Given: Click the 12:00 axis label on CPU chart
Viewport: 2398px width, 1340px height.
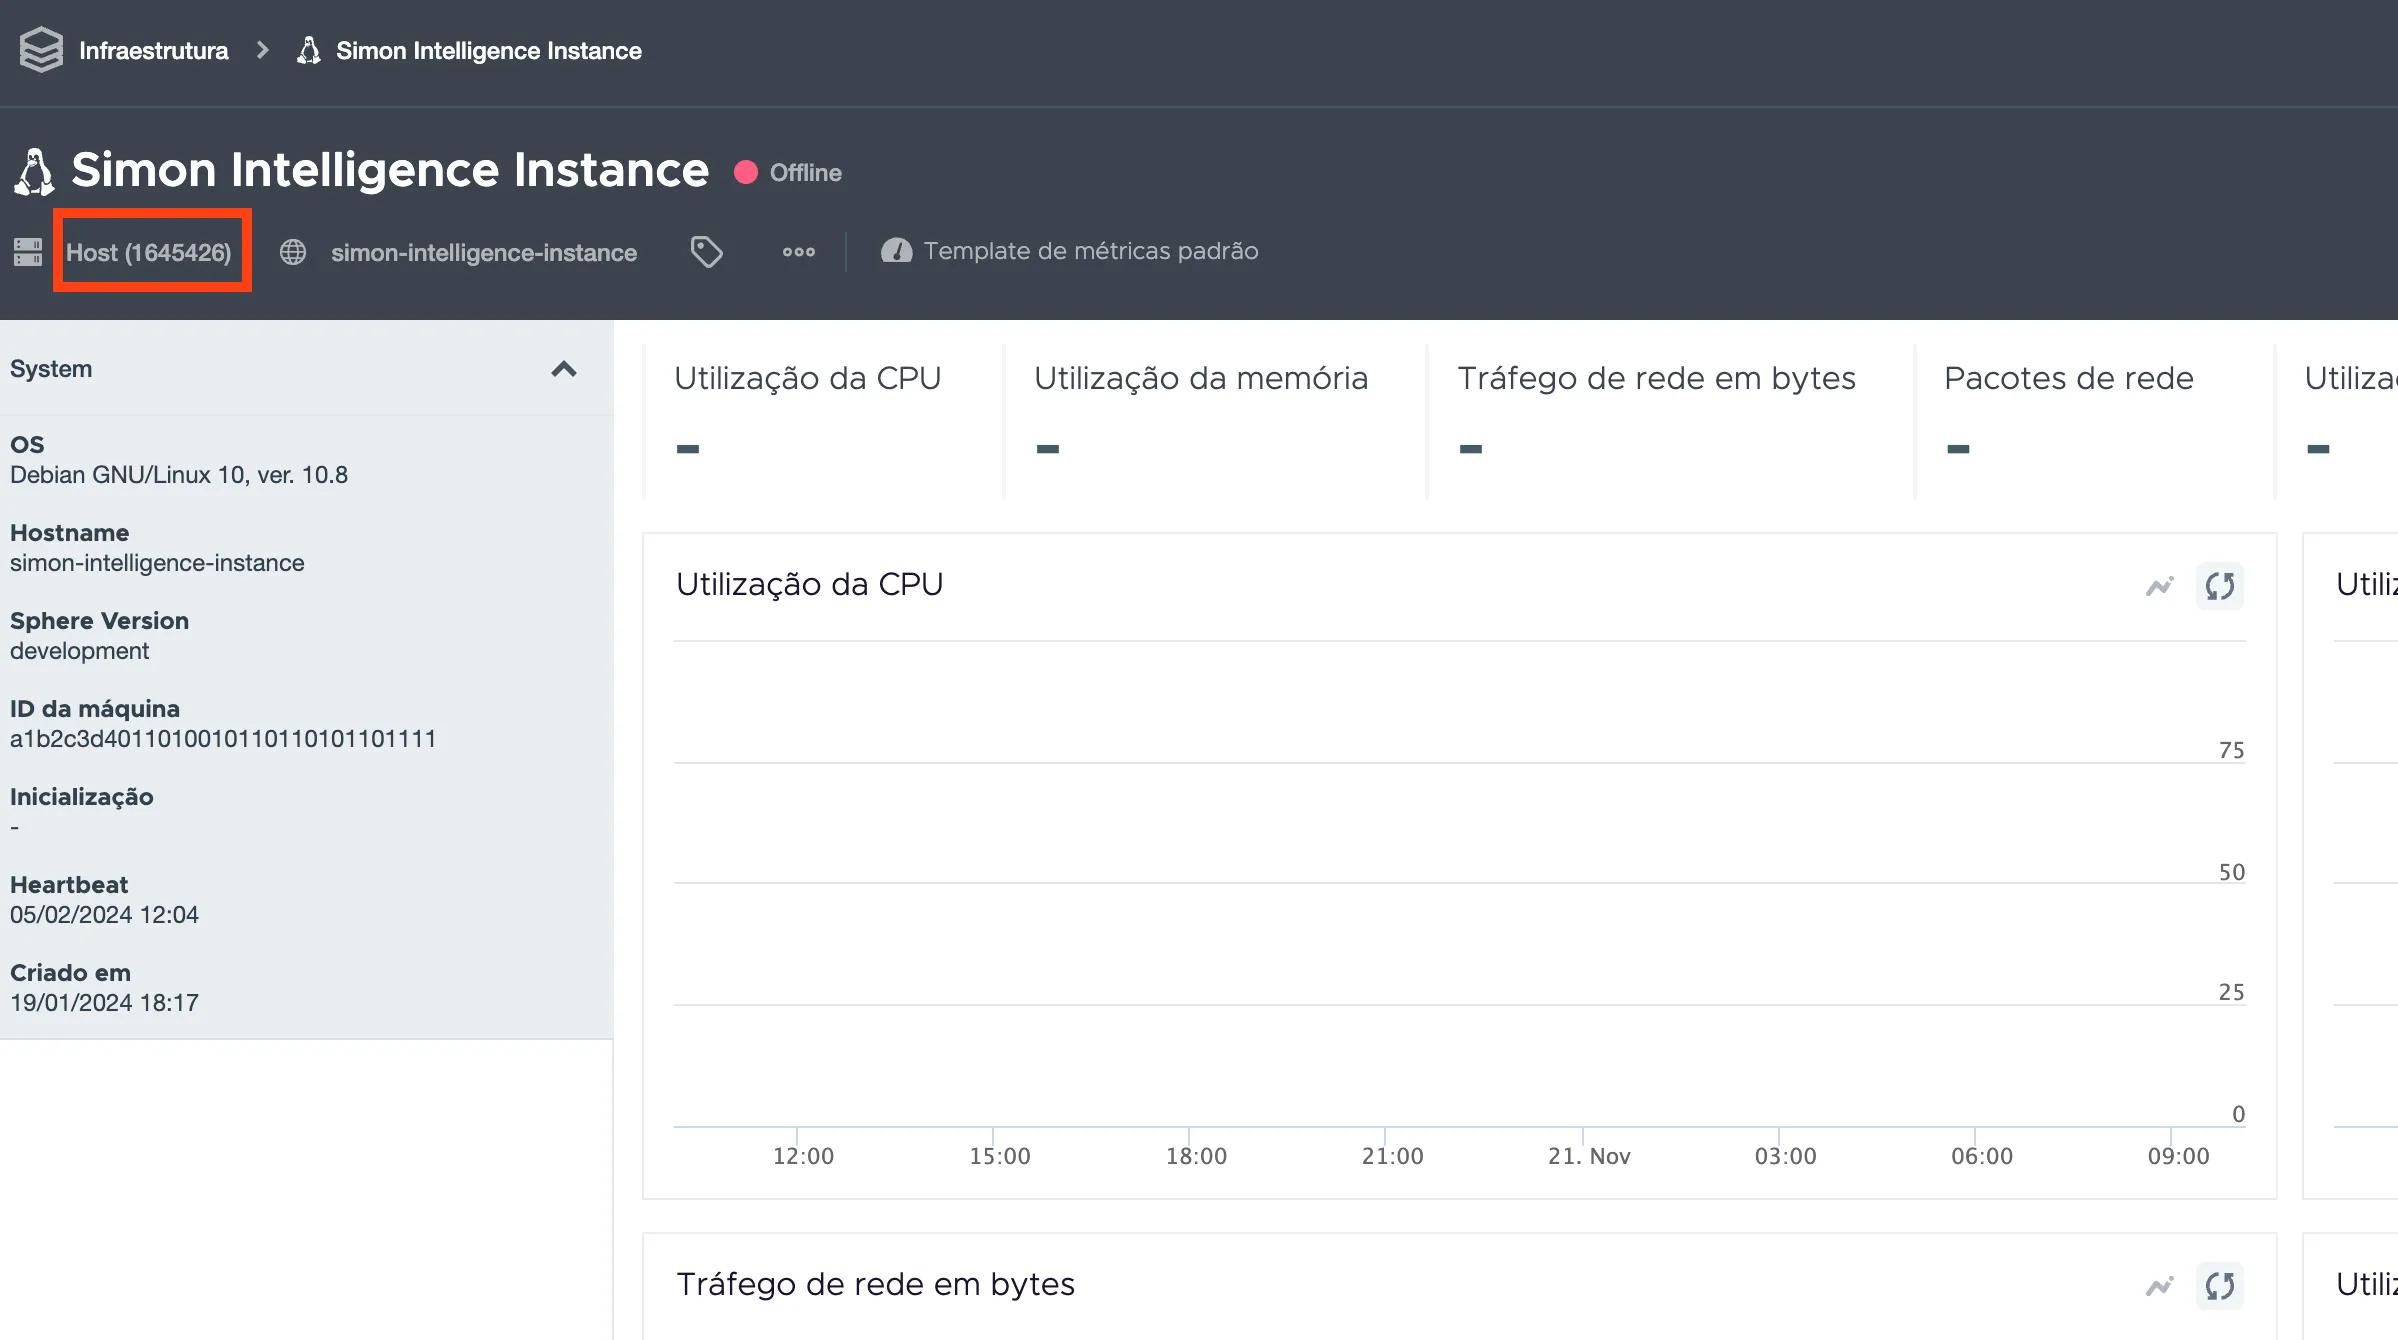Looking at the screenshot, I should point(803,1156).
